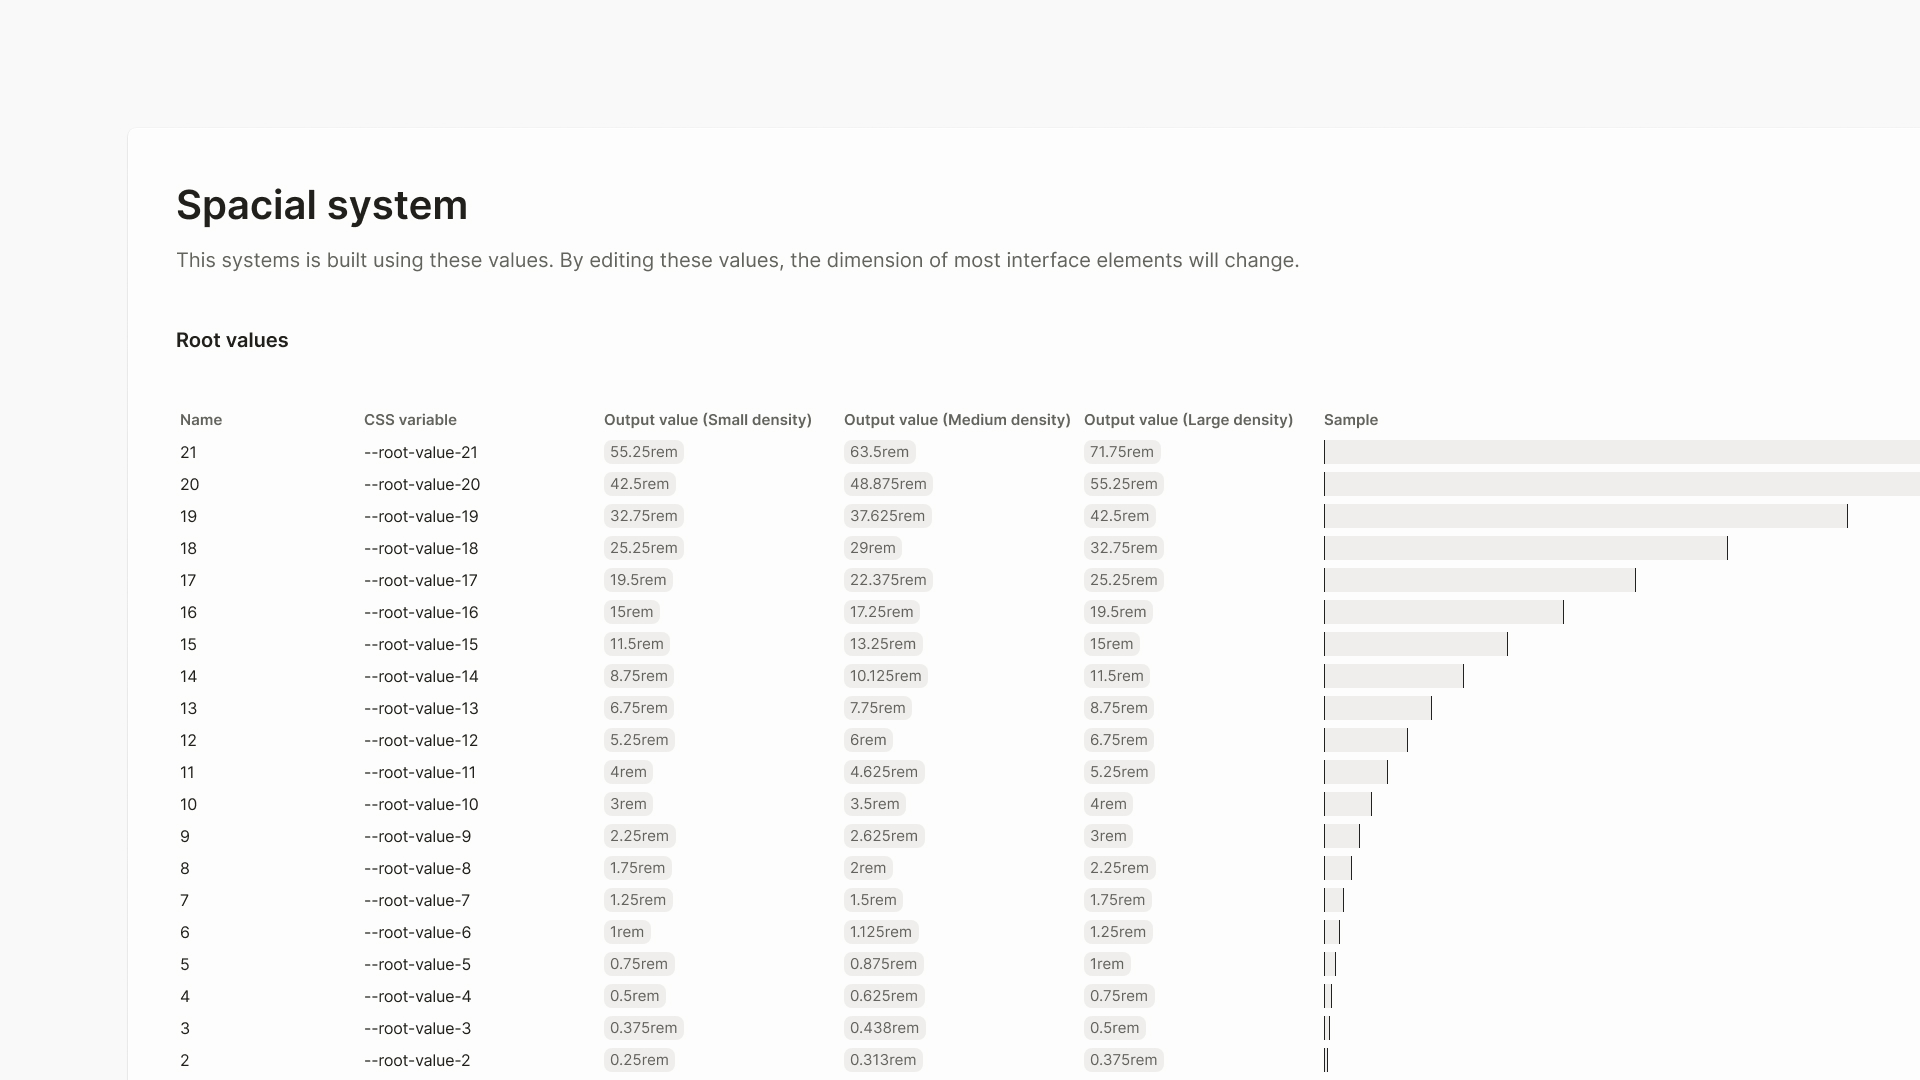Click the 0.438rem medium density badge
This screenshot has width=1920, height=1080.
(x=884, y=1028)
